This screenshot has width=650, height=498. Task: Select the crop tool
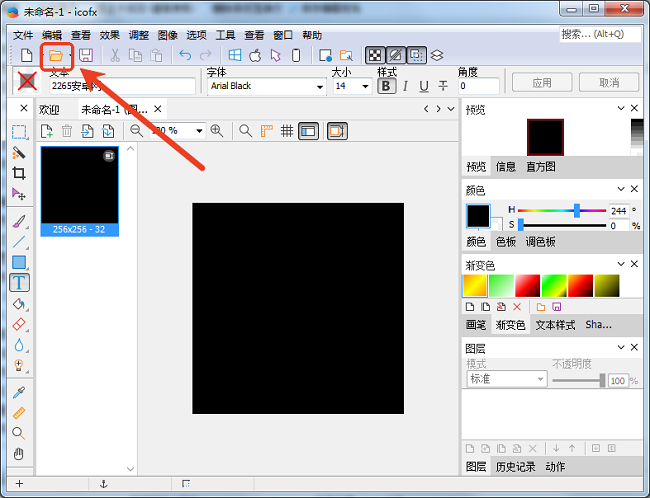pos(19,173)
